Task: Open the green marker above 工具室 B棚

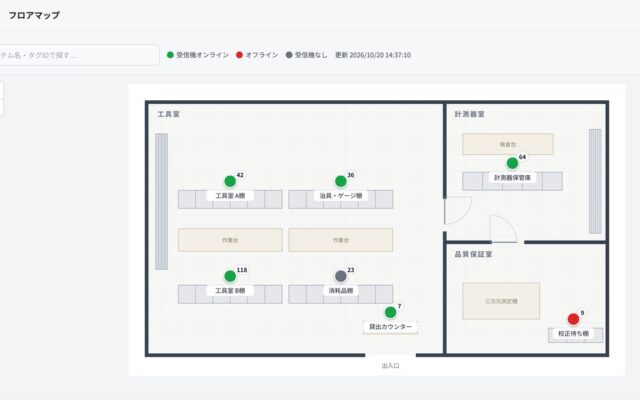Action: (x=230, y=276)
